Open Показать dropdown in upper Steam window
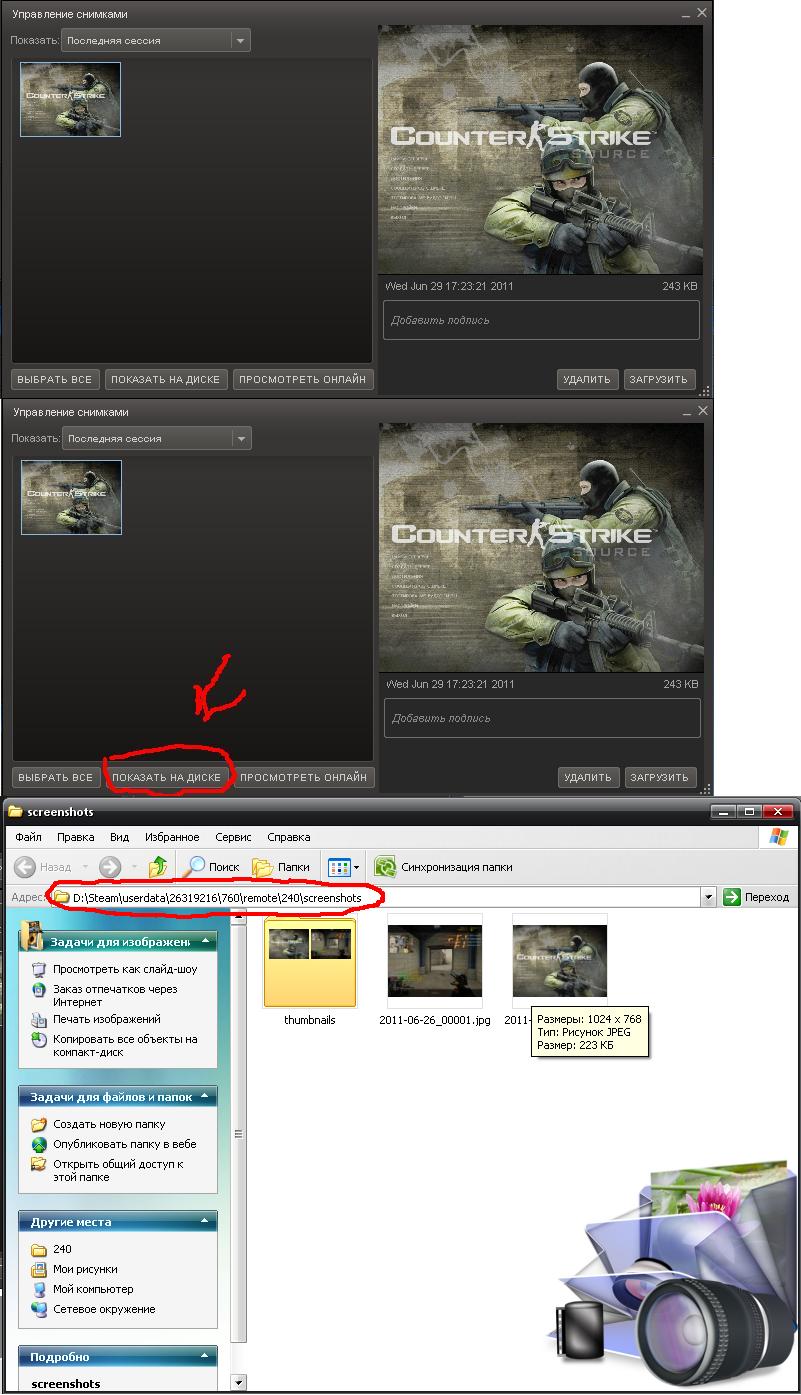Viewport: 801px width, 1395px height. tap(156, 40)
